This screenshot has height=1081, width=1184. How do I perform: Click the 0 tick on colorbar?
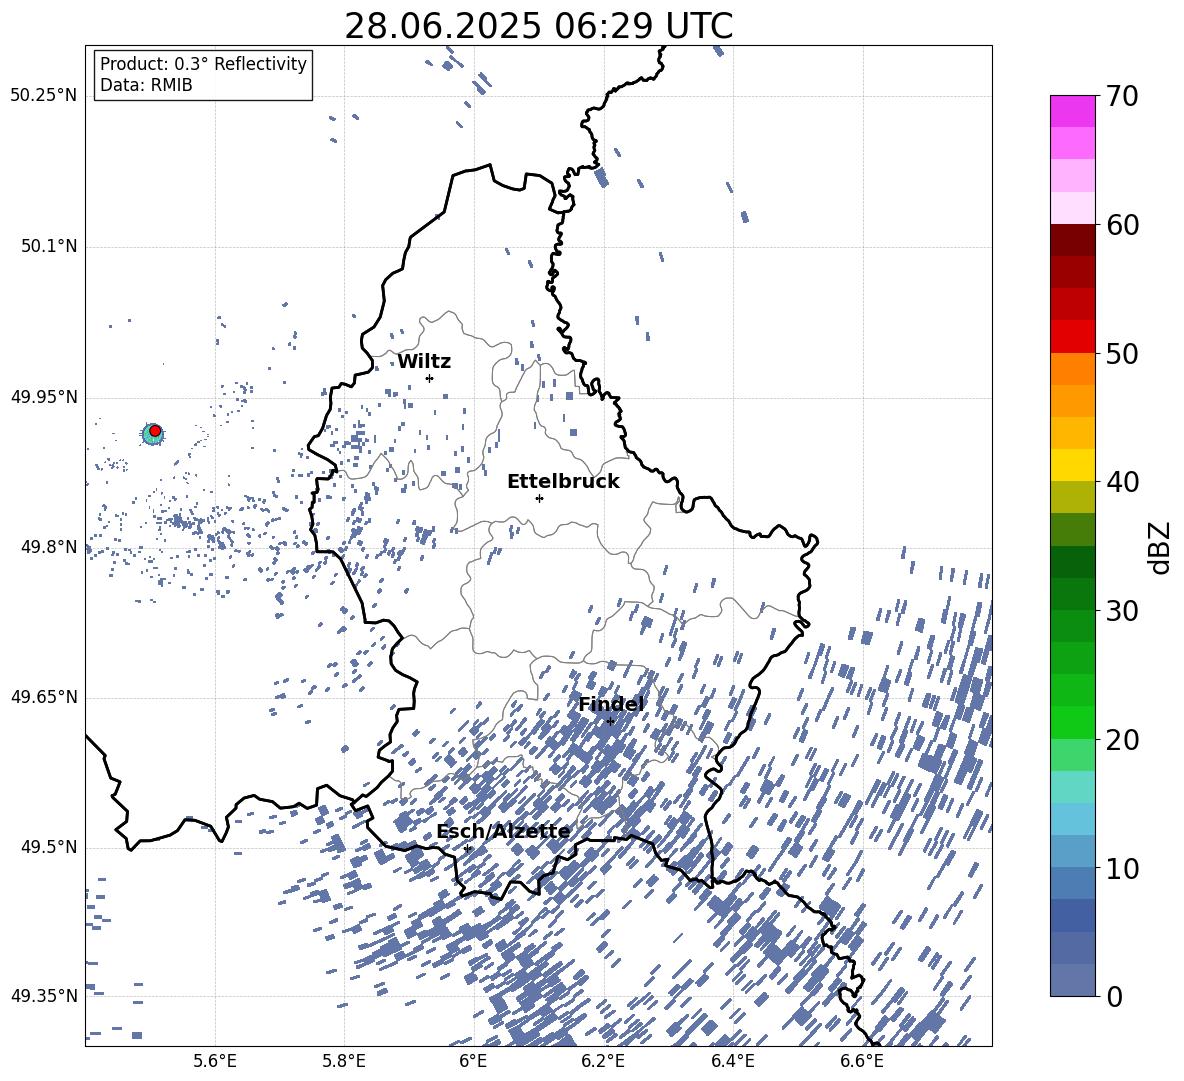click(1114, 996)
